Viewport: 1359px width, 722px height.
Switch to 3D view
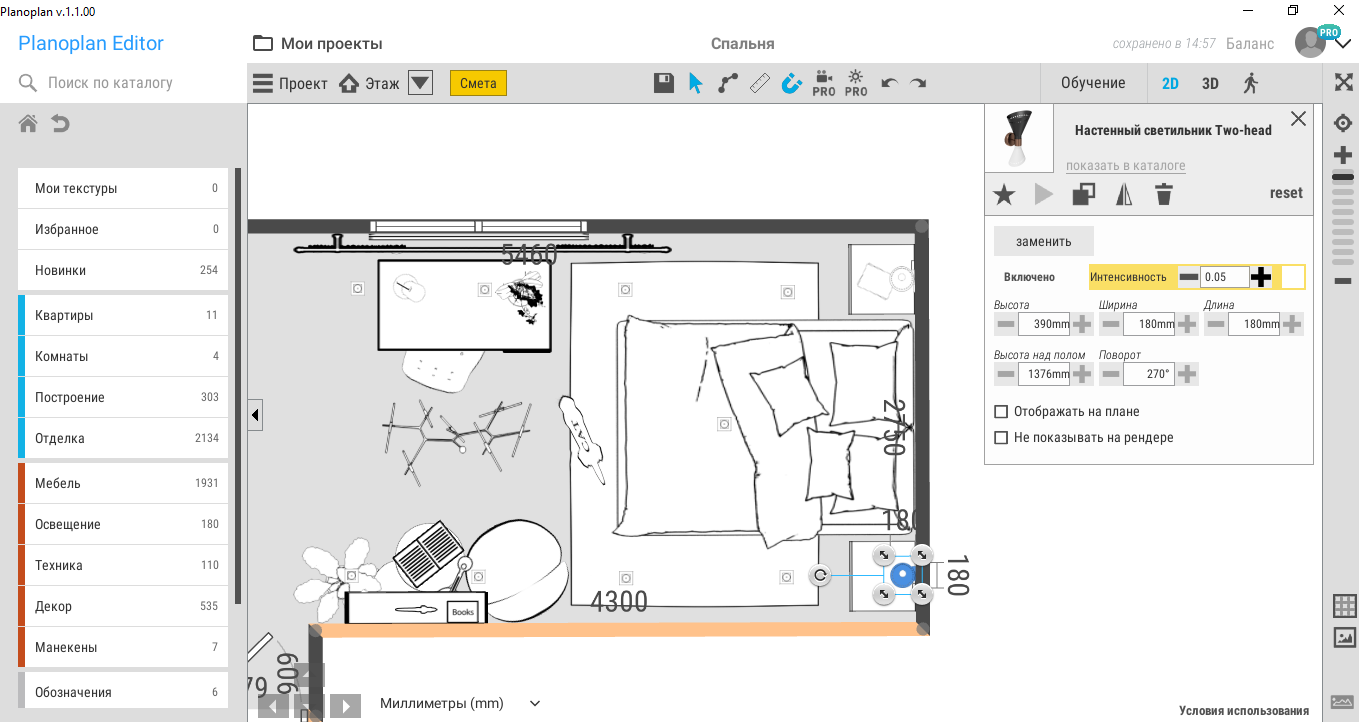pyautogui.click(x=1210, y=83)
